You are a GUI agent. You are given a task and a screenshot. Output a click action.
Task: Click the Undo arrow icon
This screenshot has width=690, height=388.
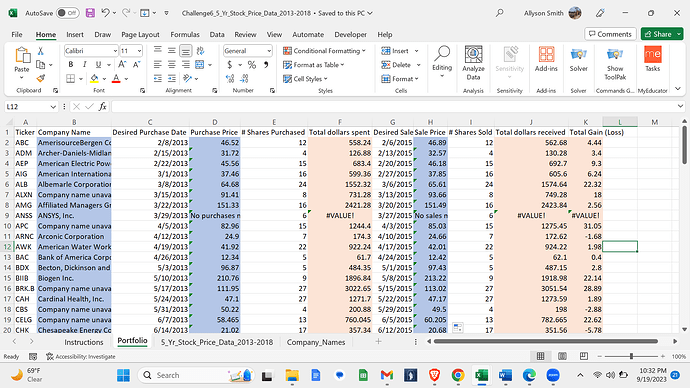pos(105,13)
